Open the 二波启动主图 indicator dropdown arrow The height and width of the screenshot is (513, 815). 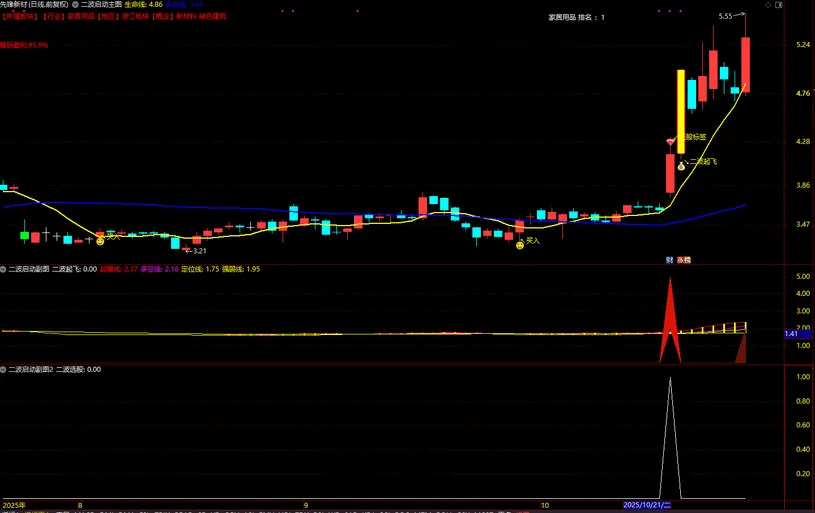point(75,4)
